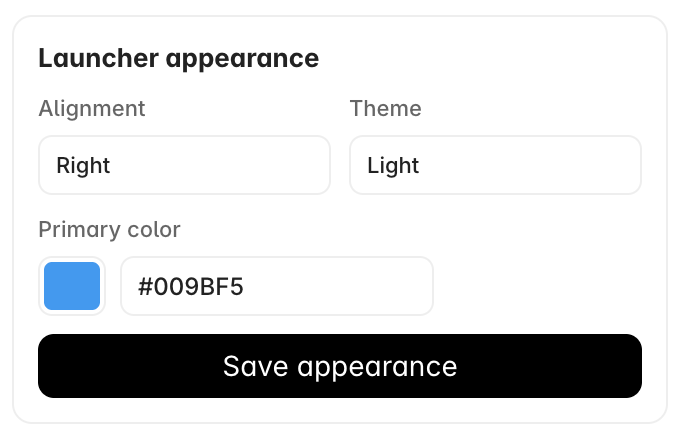The width and height of the screenshot is (682, 434).
Task: Click the Launcher appearance heading
Action: click(179, 58)
